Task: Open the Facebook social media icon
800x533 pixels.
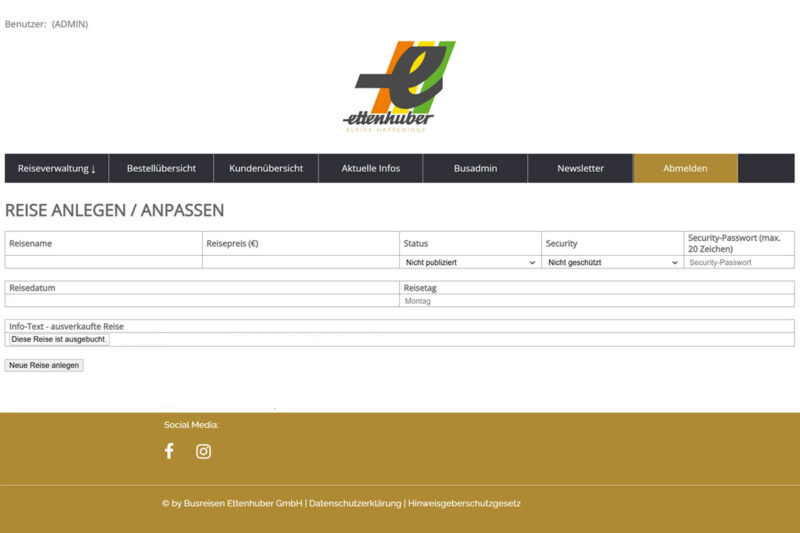Action: click(x=169, y=451)
